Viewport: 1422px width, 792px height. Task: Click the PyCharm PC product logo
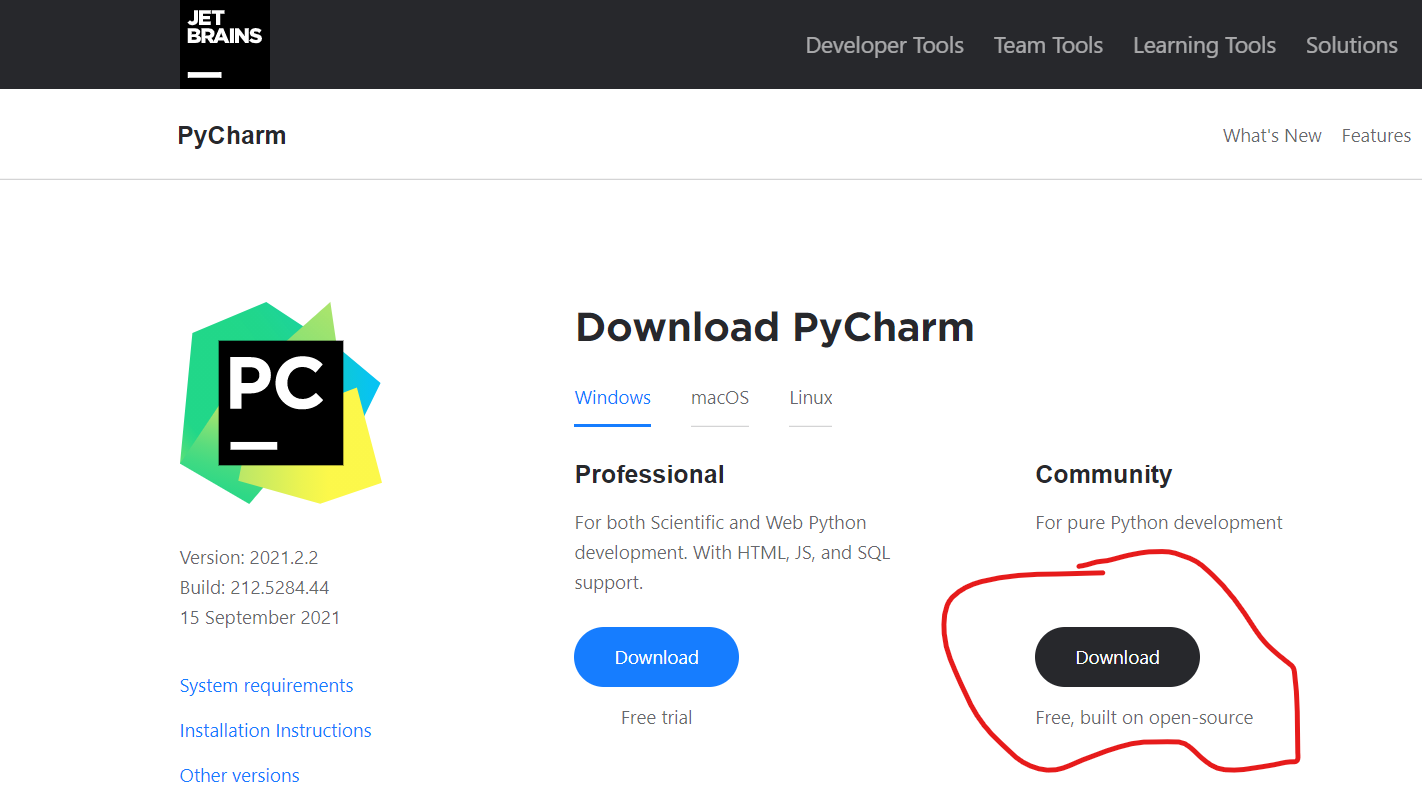point(280,402)
